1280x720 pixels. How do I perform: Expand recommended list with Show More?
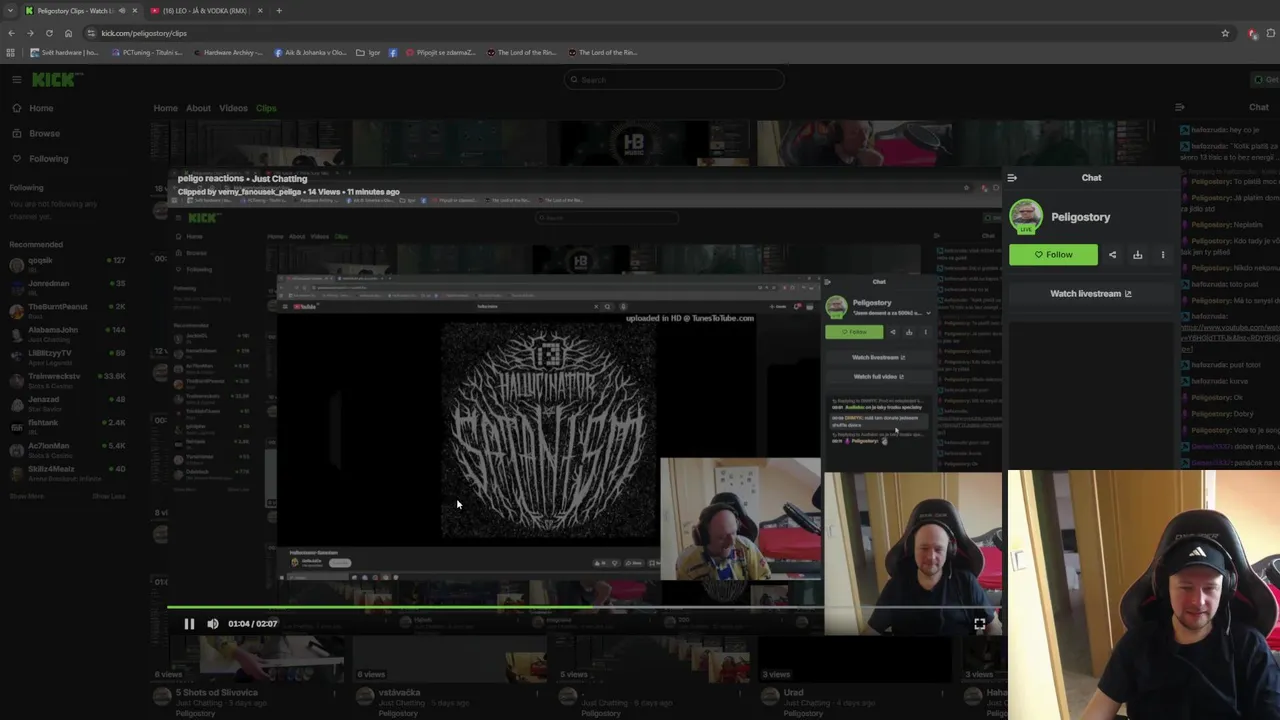coord(27,497)
